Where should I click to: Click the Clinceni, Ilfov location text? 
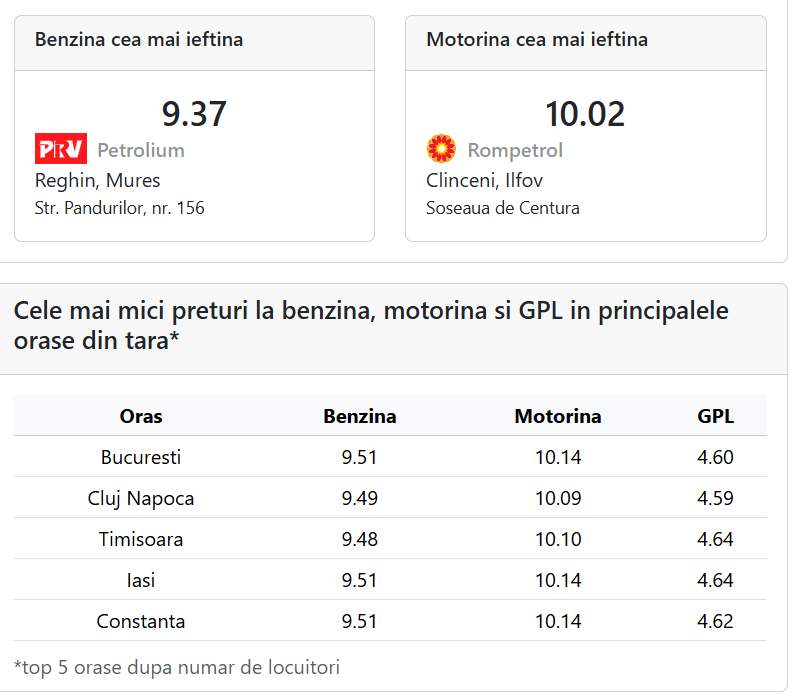point(485,181)
